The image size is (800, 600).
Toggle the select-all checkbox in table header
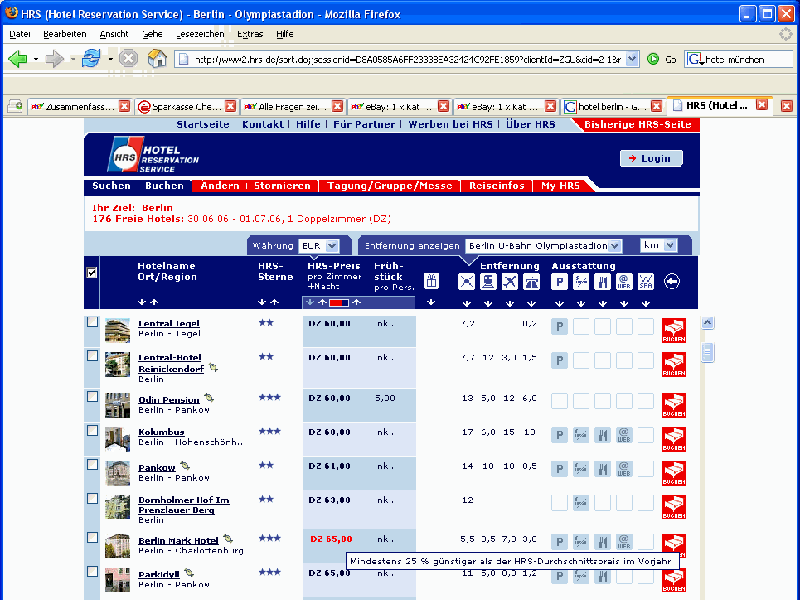(x=92, y=272)
